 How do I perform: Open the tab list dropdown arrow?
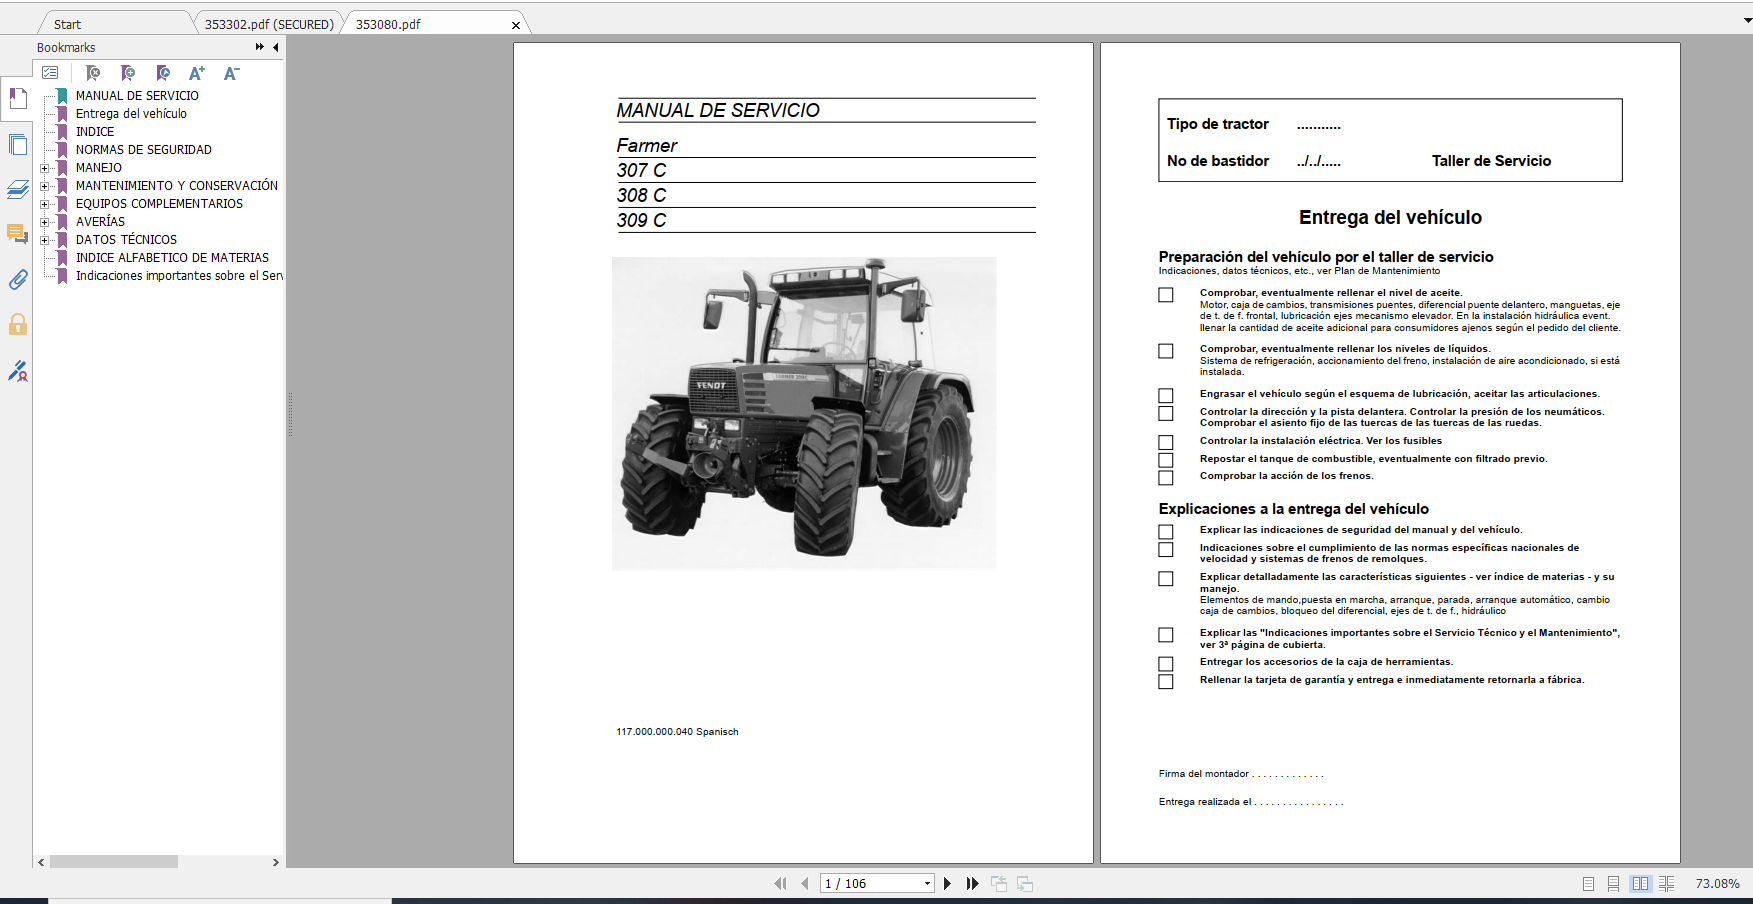[1746, 19]
